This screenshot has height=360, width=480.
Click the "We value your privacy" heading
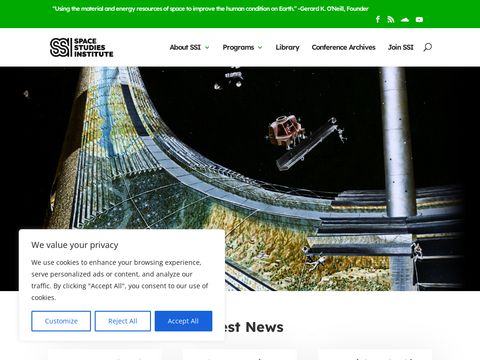tap(75, 245)
